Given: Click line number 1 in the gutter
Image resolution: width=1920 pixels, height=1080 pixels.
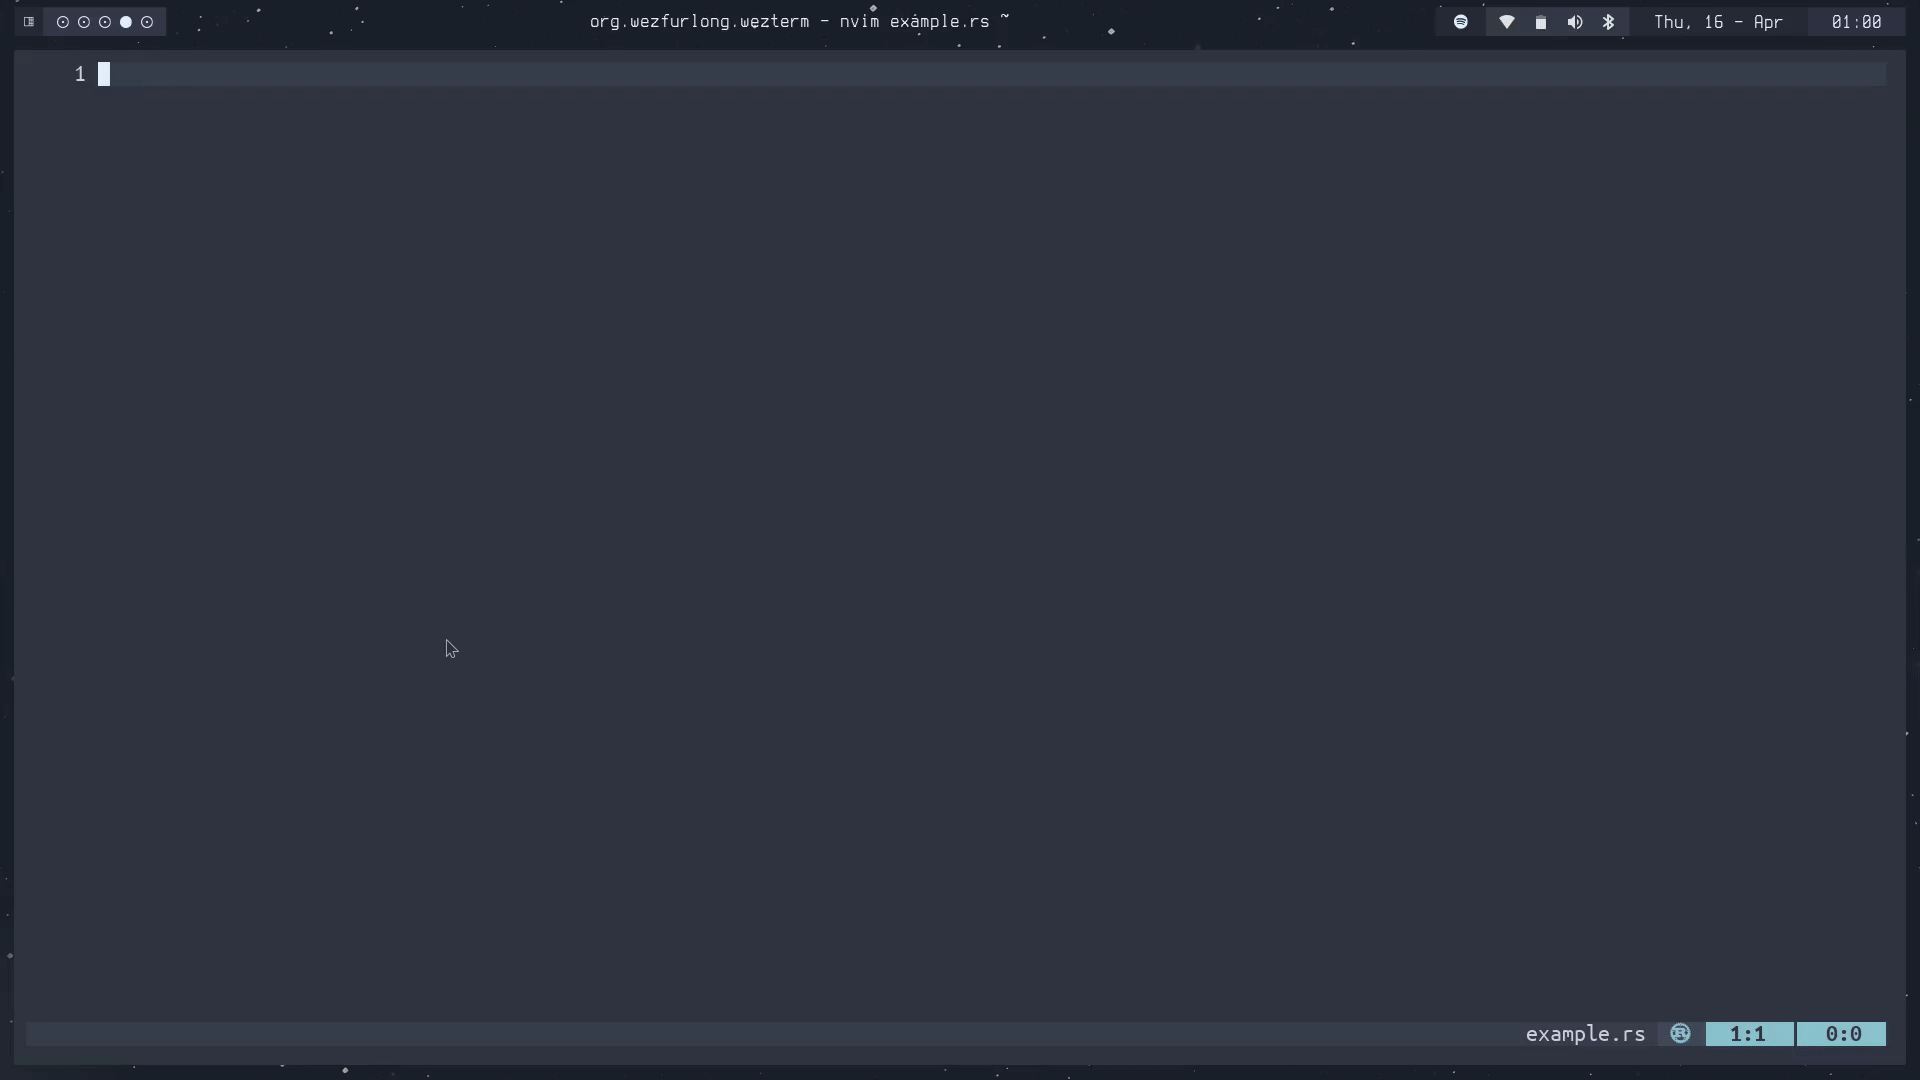Looking at the screenshot, I should pos(80,74).
